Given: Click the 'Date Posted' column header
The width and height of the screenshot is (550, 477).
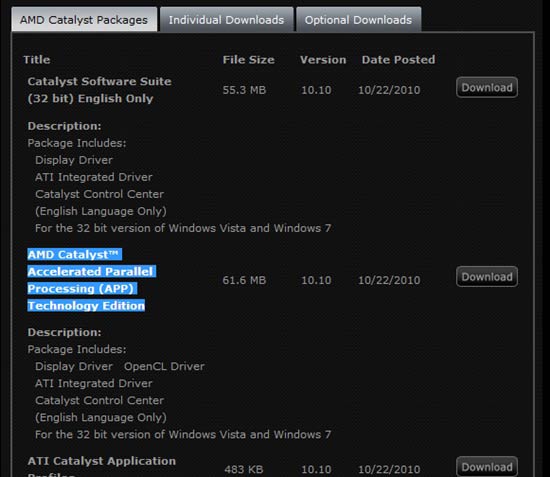Looking at the screenshot, I should click(398, 60).
